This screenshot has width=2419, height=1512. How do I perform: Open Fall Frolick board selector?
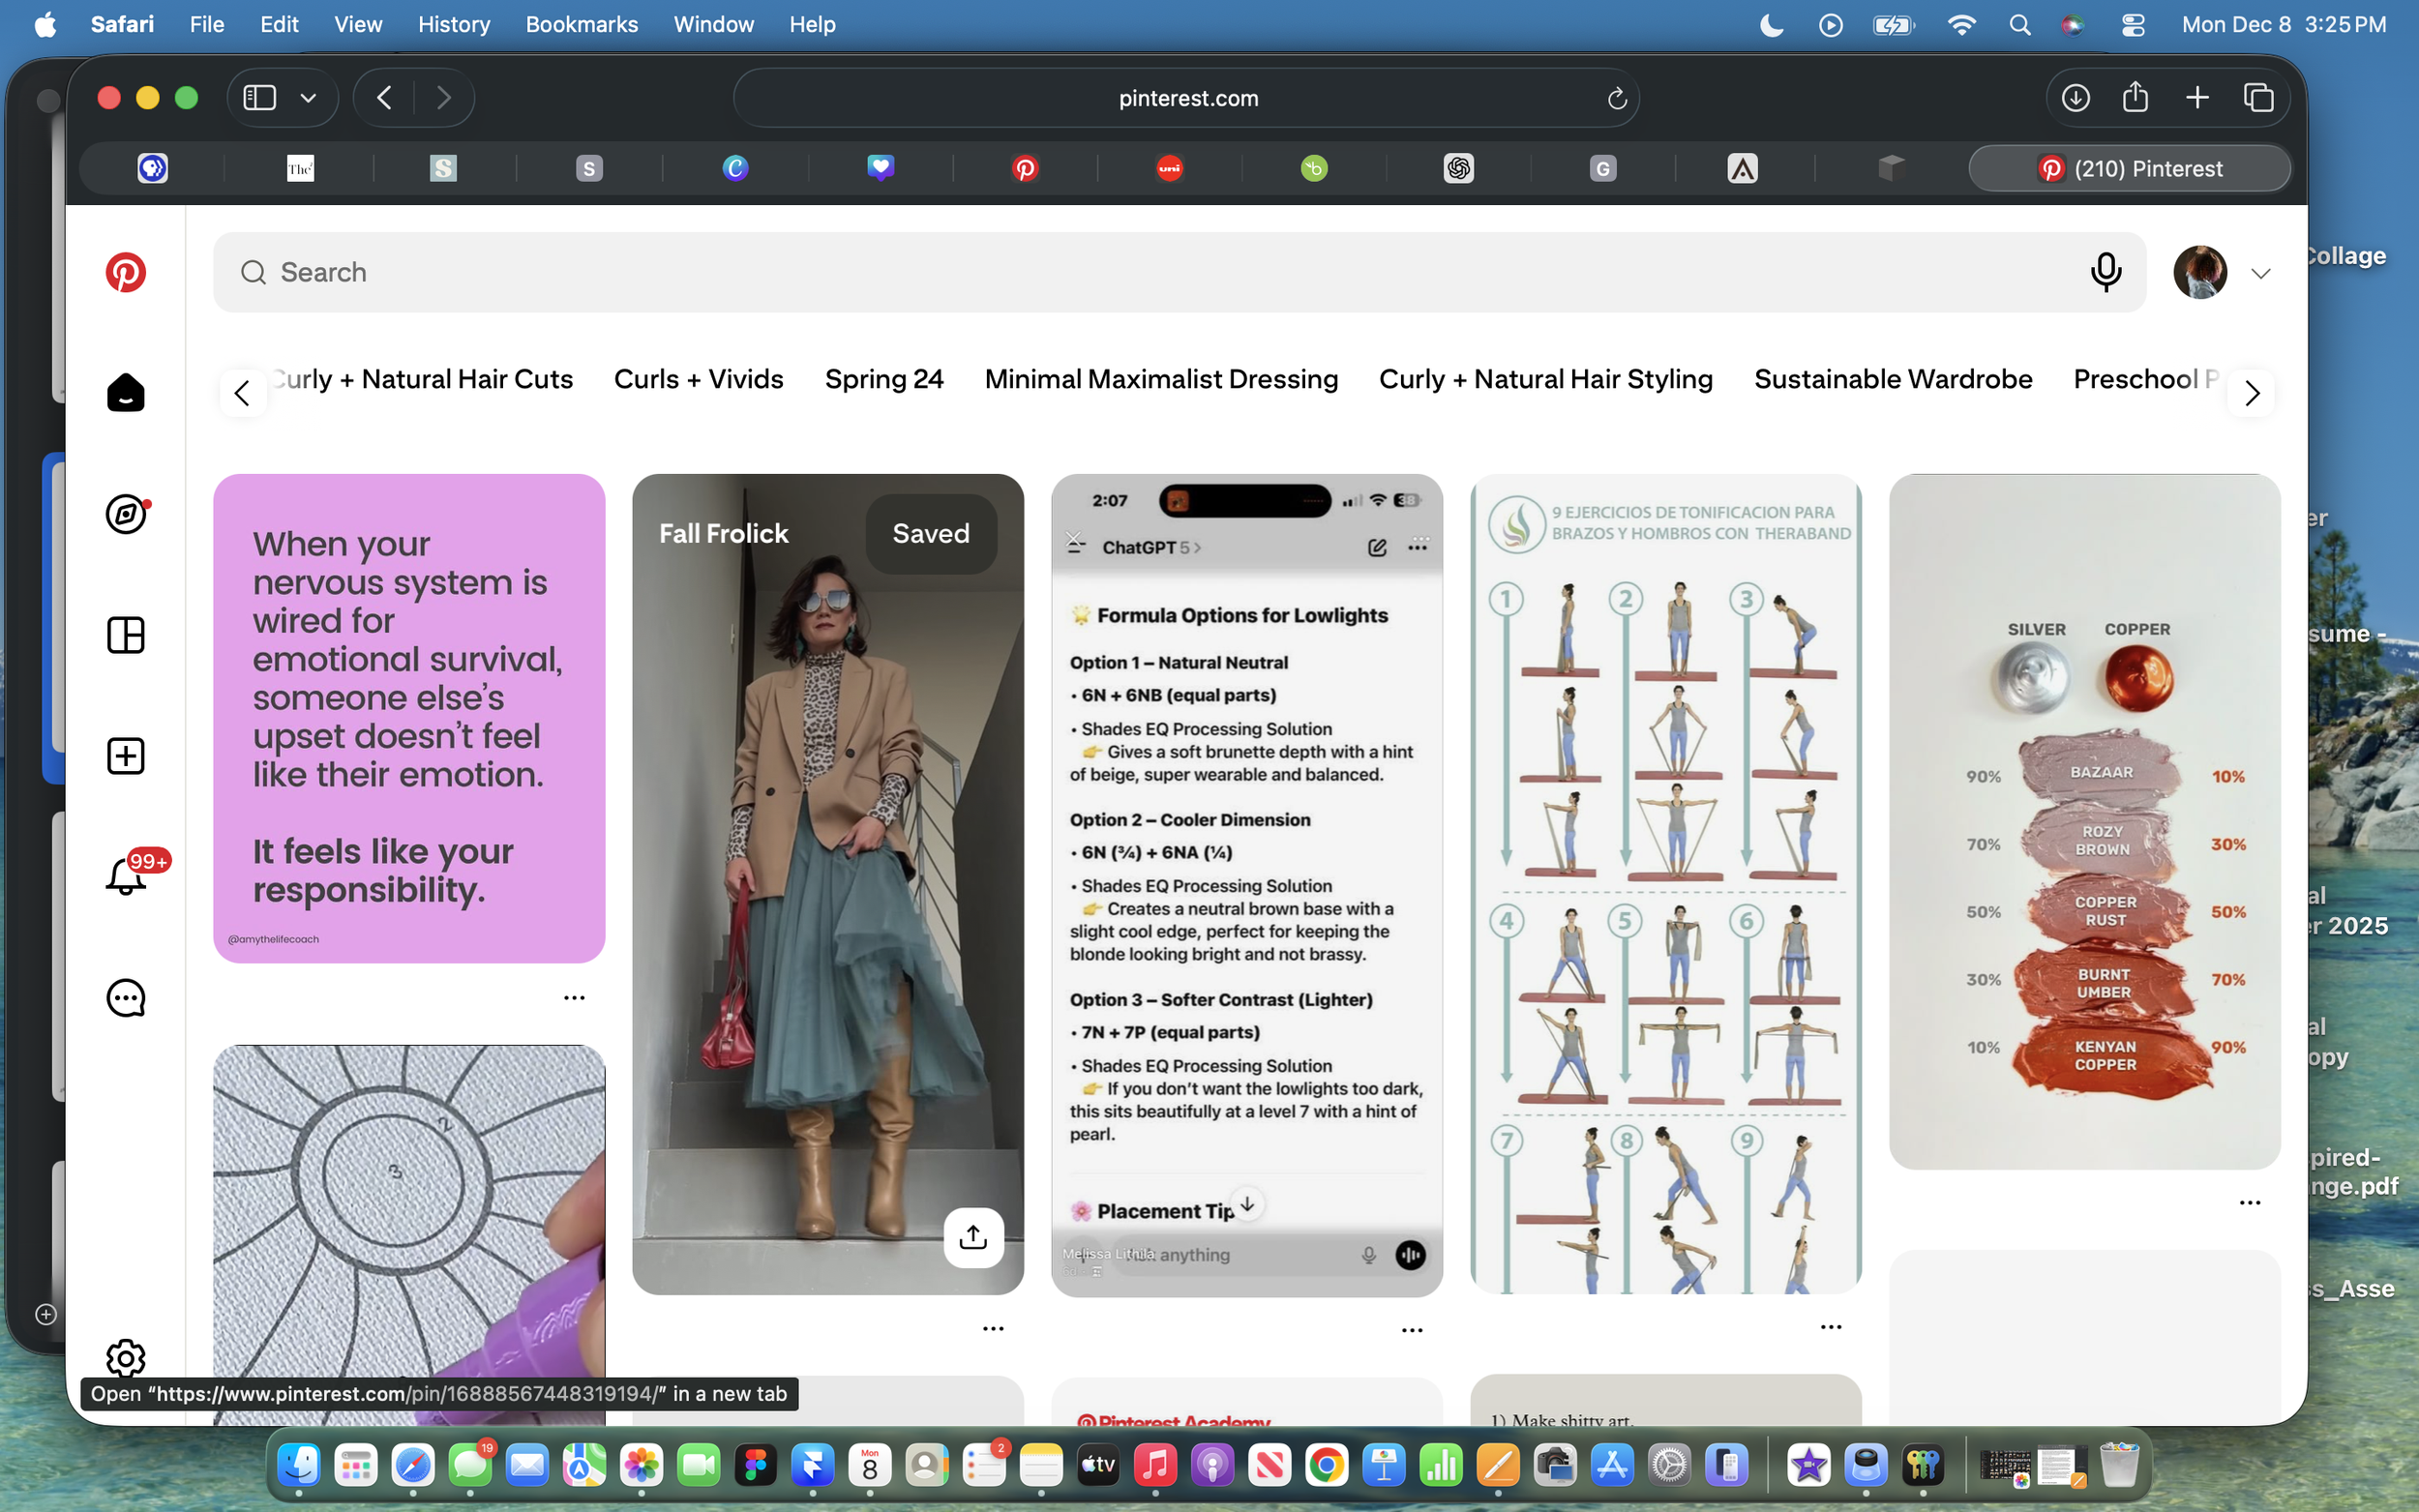click(x=724, y=534)
